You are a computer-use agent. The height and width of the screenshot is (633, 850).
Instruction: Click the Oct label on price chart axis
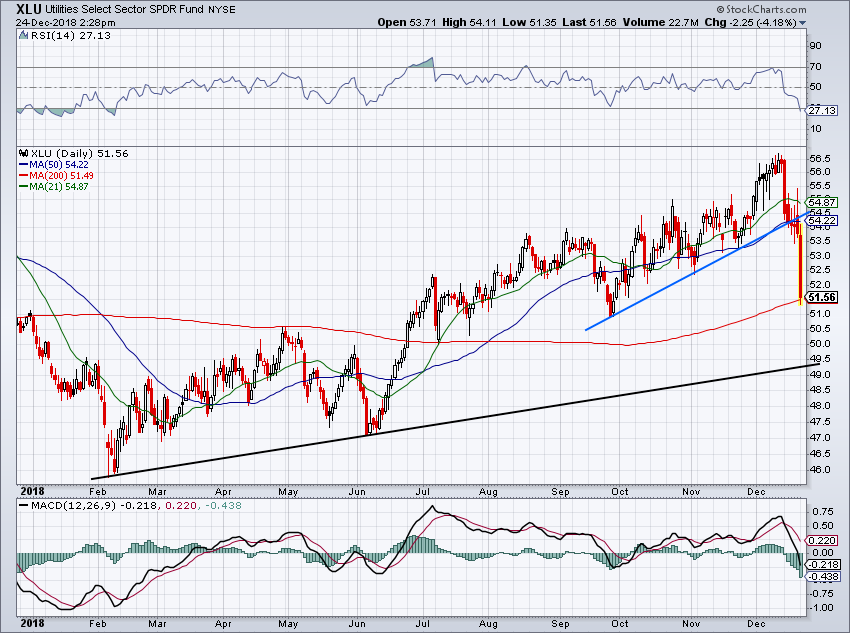[x=619, y=492]
